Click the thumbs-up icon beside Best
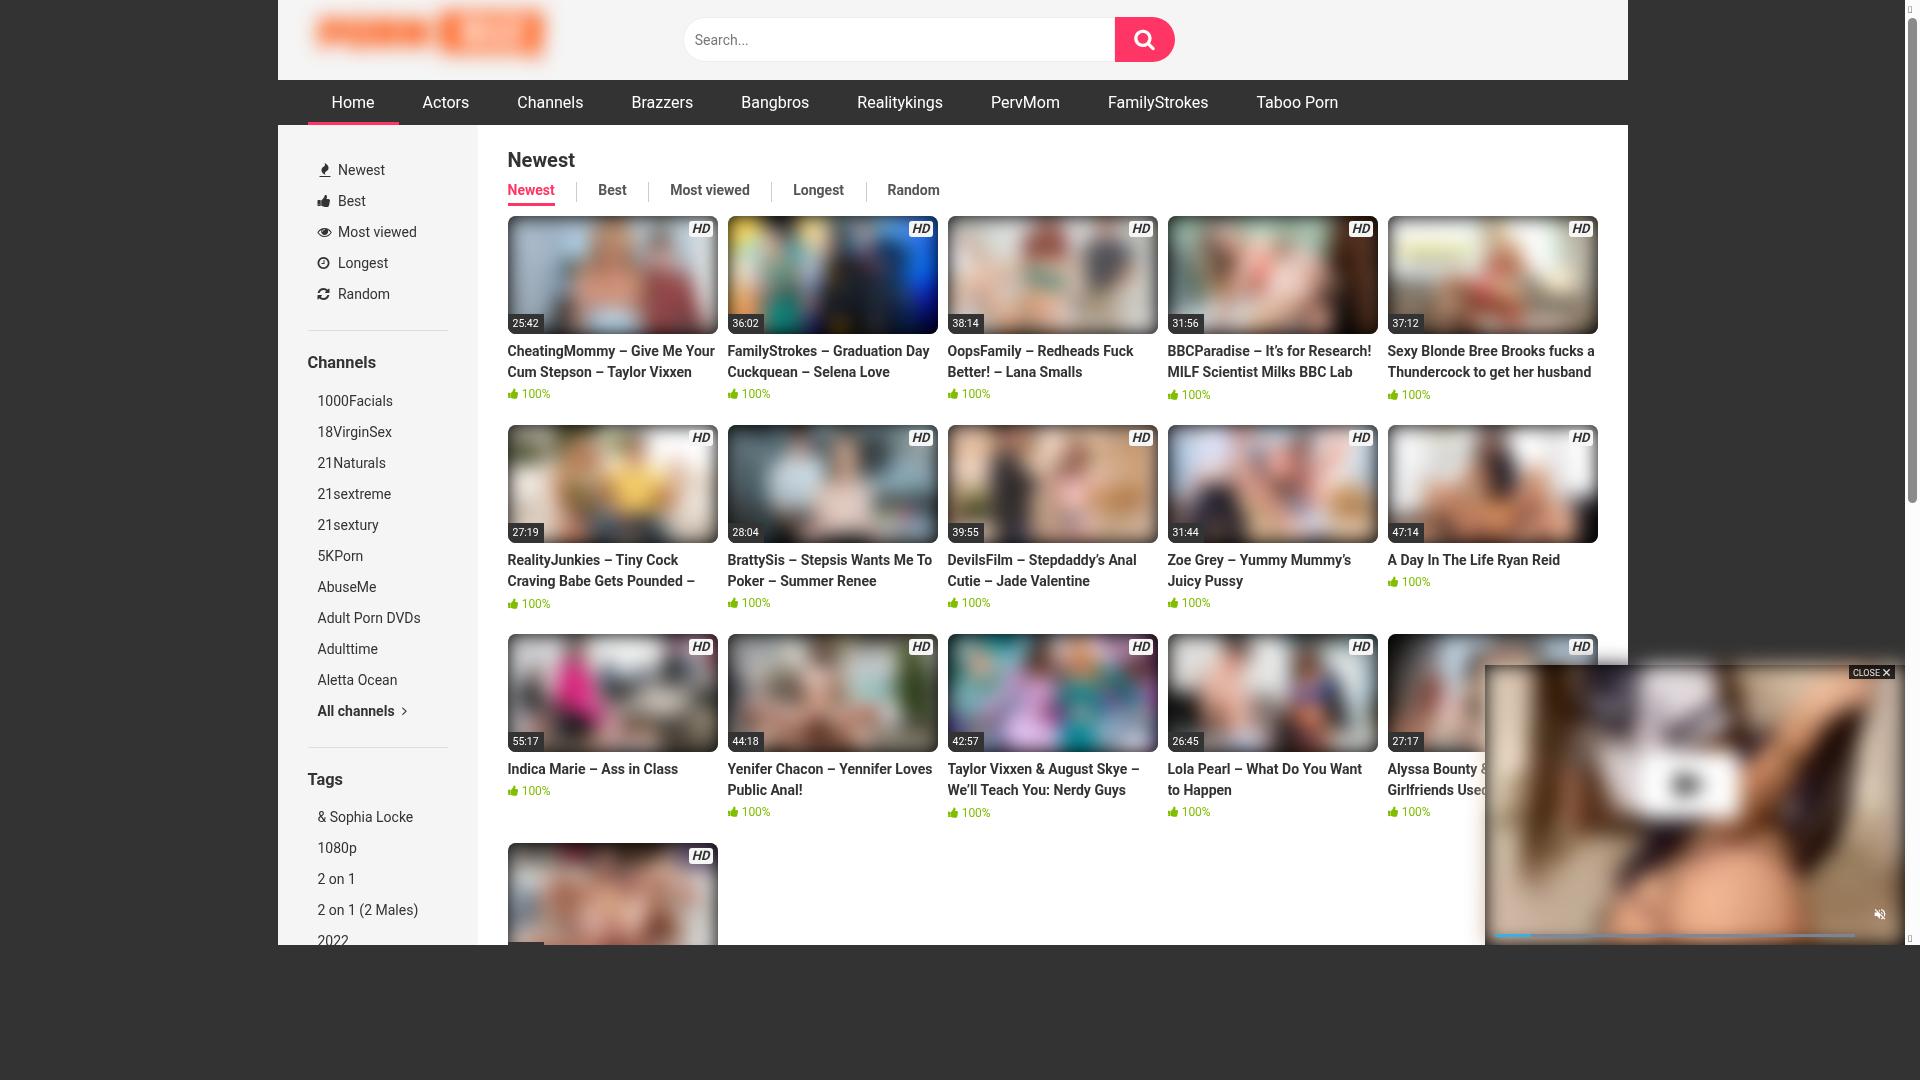Screen dimensions: 1920x1080 tap(324, 201)
